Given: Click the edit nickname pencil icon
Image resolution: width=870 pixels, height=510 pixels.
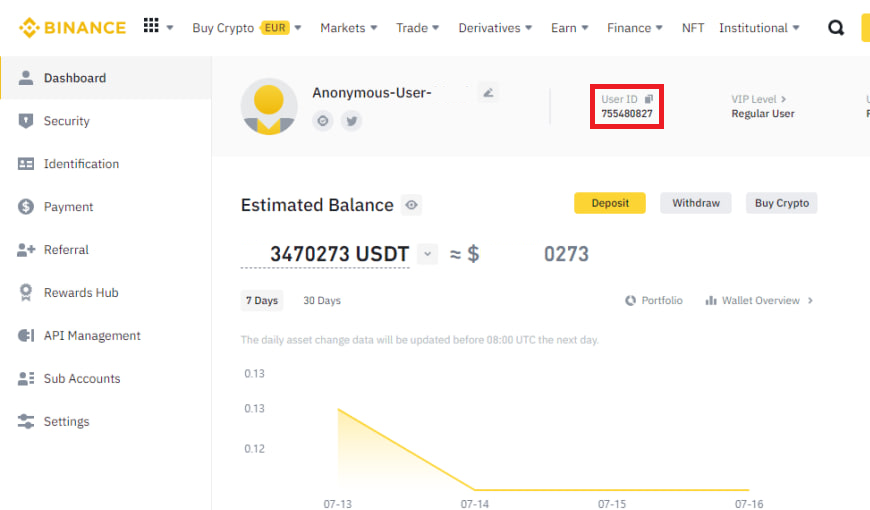Looking at the screenshot, I should [x=488, y=93].
